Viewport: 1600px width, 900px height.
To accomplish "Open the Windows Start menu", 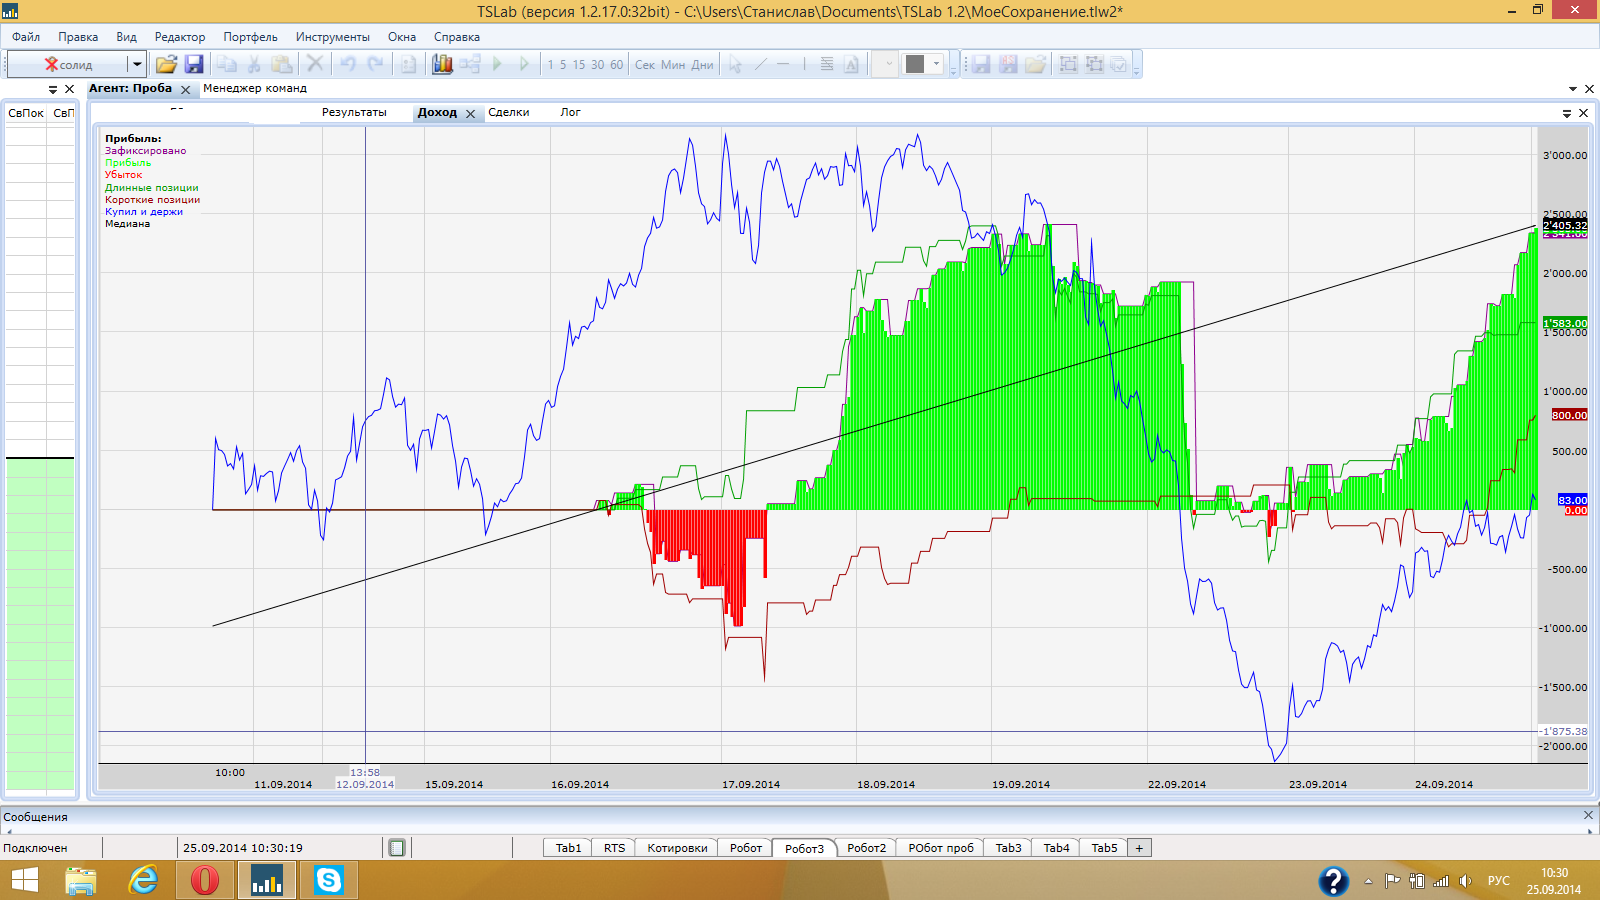I will pyautogui.click(x=25, y=880).
